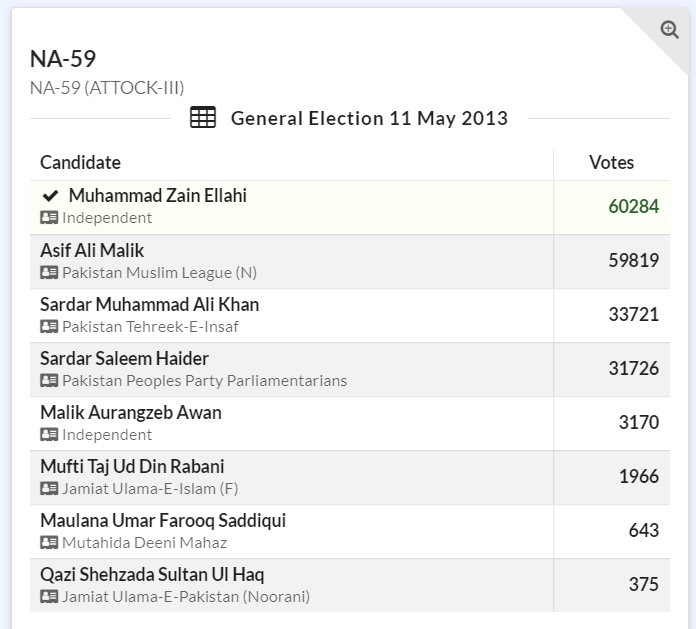Click the party card icon beside Pakistan Muslim League (N)
This screenshot has width=696, height=629.
click(49, 272)
